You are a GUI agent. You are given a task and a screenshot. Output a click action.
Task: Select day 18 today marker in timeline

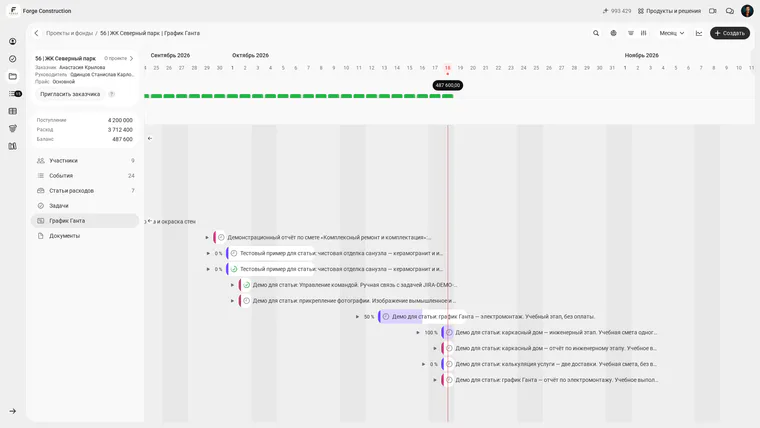pos(447,68)
